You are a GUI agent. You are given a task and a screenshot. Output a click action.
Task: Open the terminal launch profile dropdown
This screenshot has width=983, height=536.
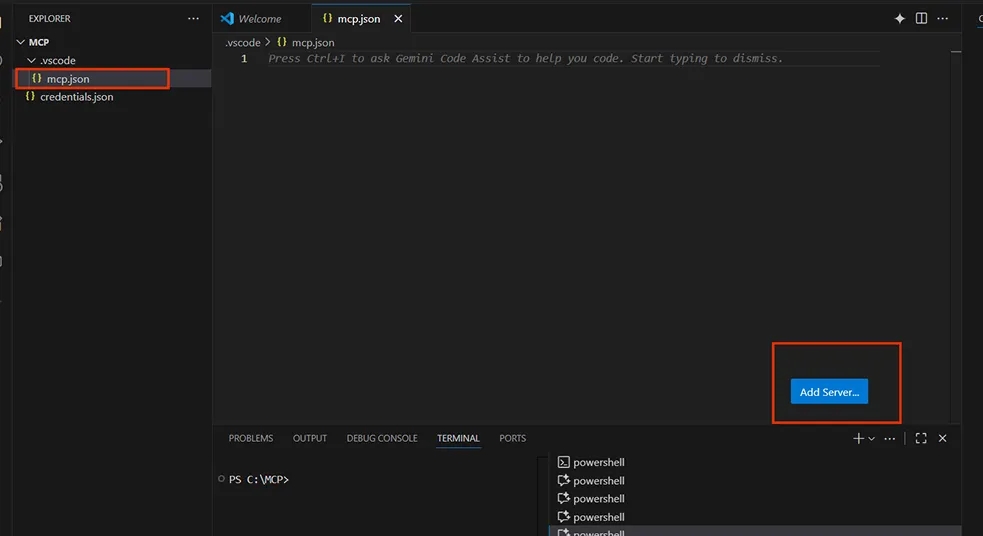[871, 439]
